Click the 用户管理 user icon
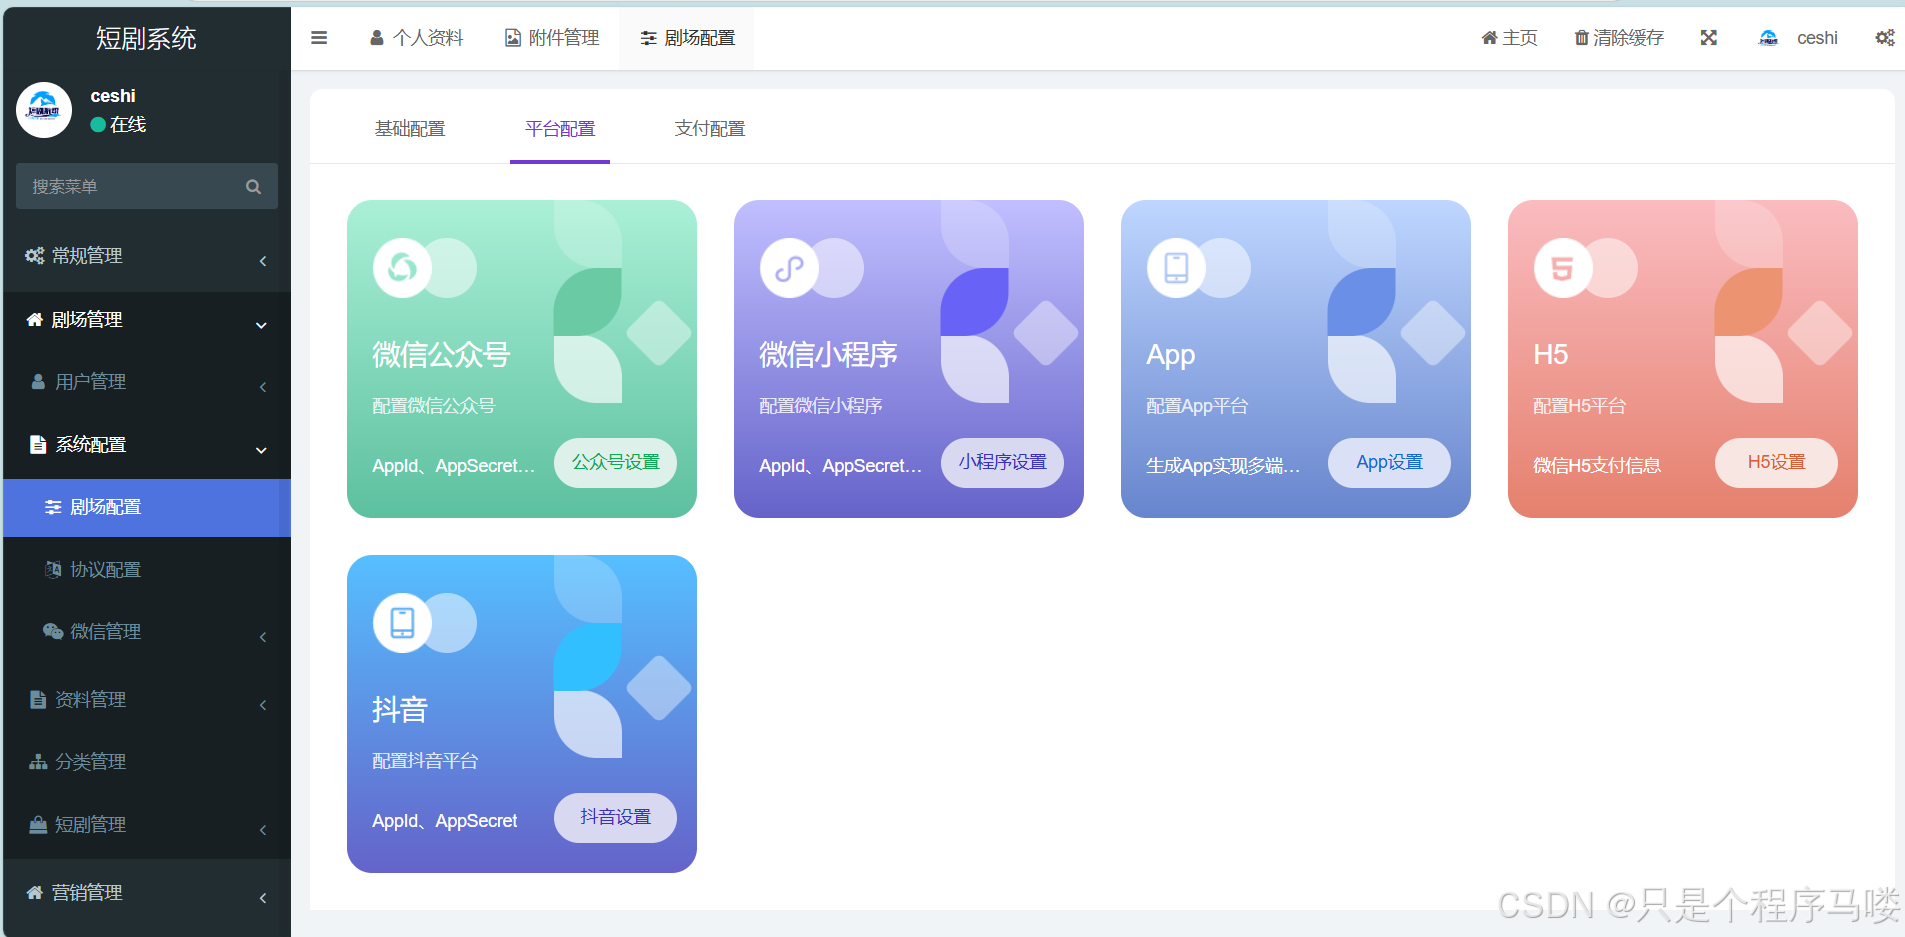This screenshot has height=937, width=1905. (38, 382)
